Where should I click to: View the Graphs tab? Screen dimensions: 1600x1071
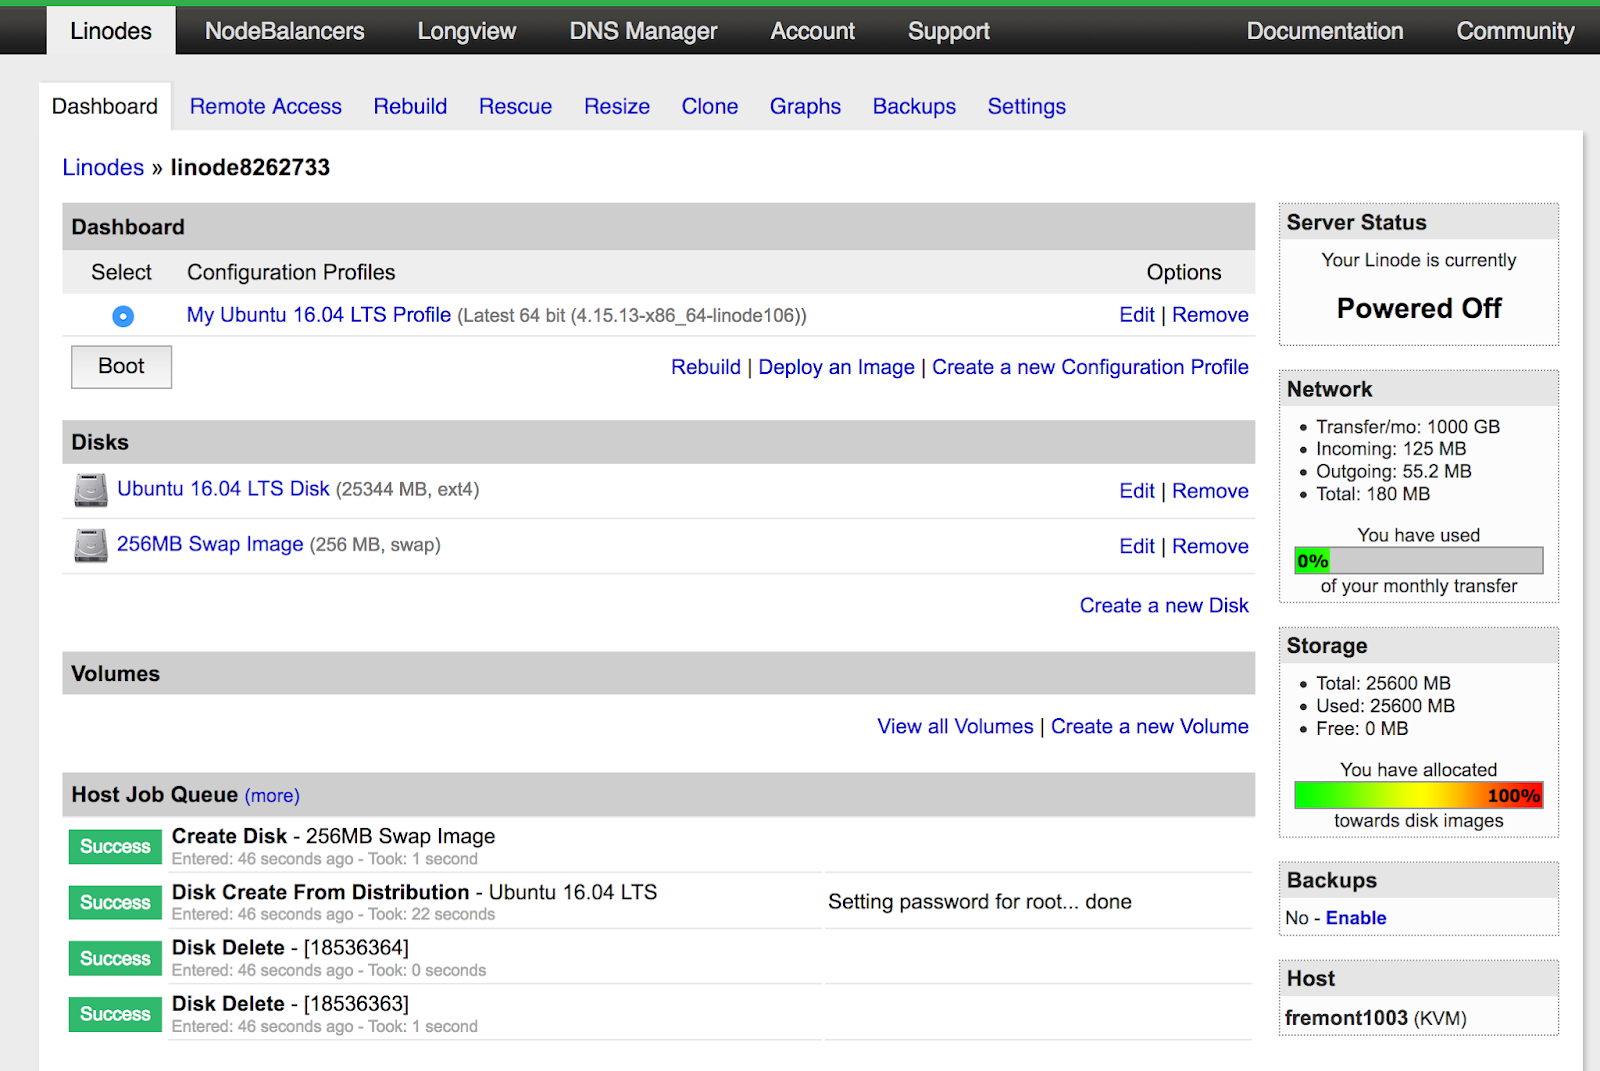(805, 106)
